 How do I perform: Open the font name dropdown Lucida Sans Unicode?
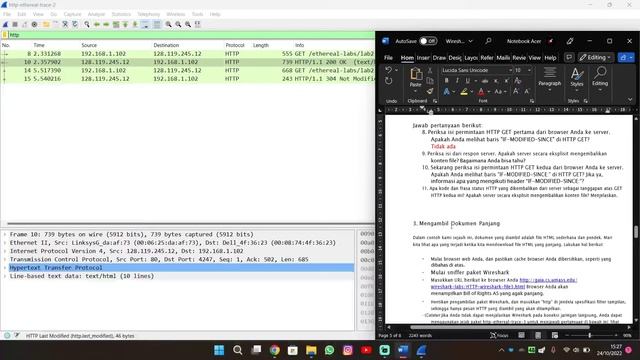point(510,70)
